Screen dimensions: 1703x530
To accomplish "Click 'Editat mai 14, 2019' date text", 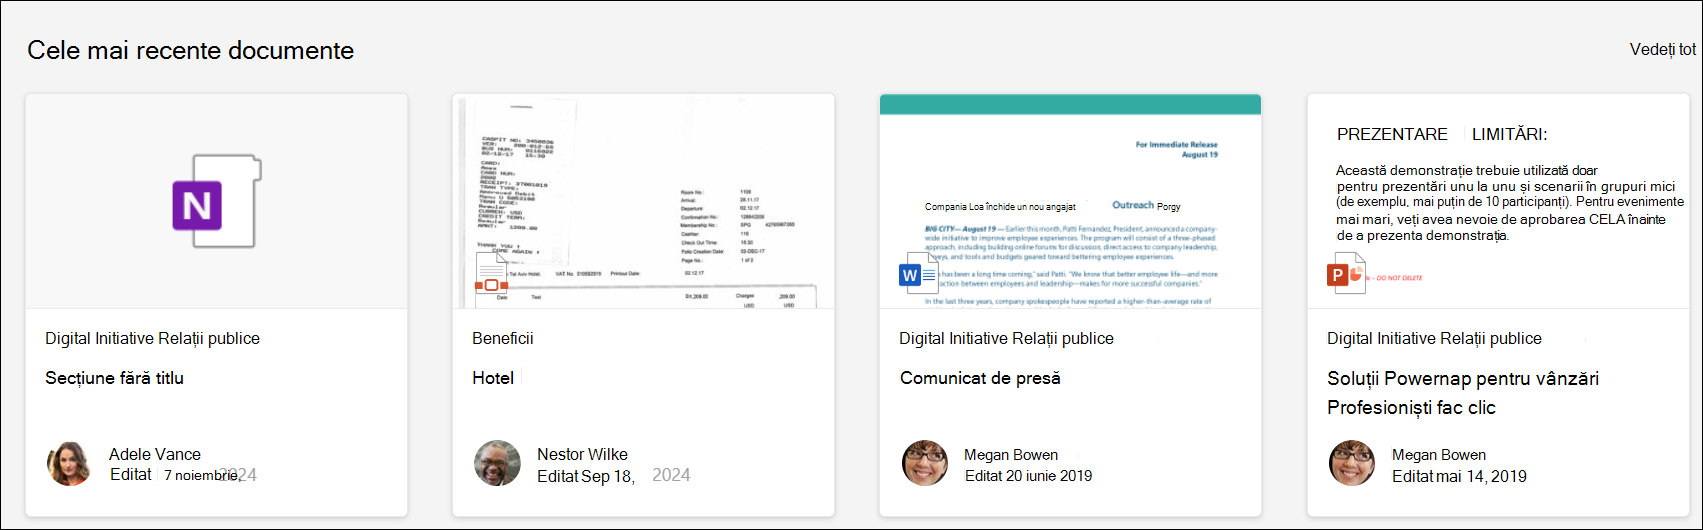I will (x=1459, y=476).
